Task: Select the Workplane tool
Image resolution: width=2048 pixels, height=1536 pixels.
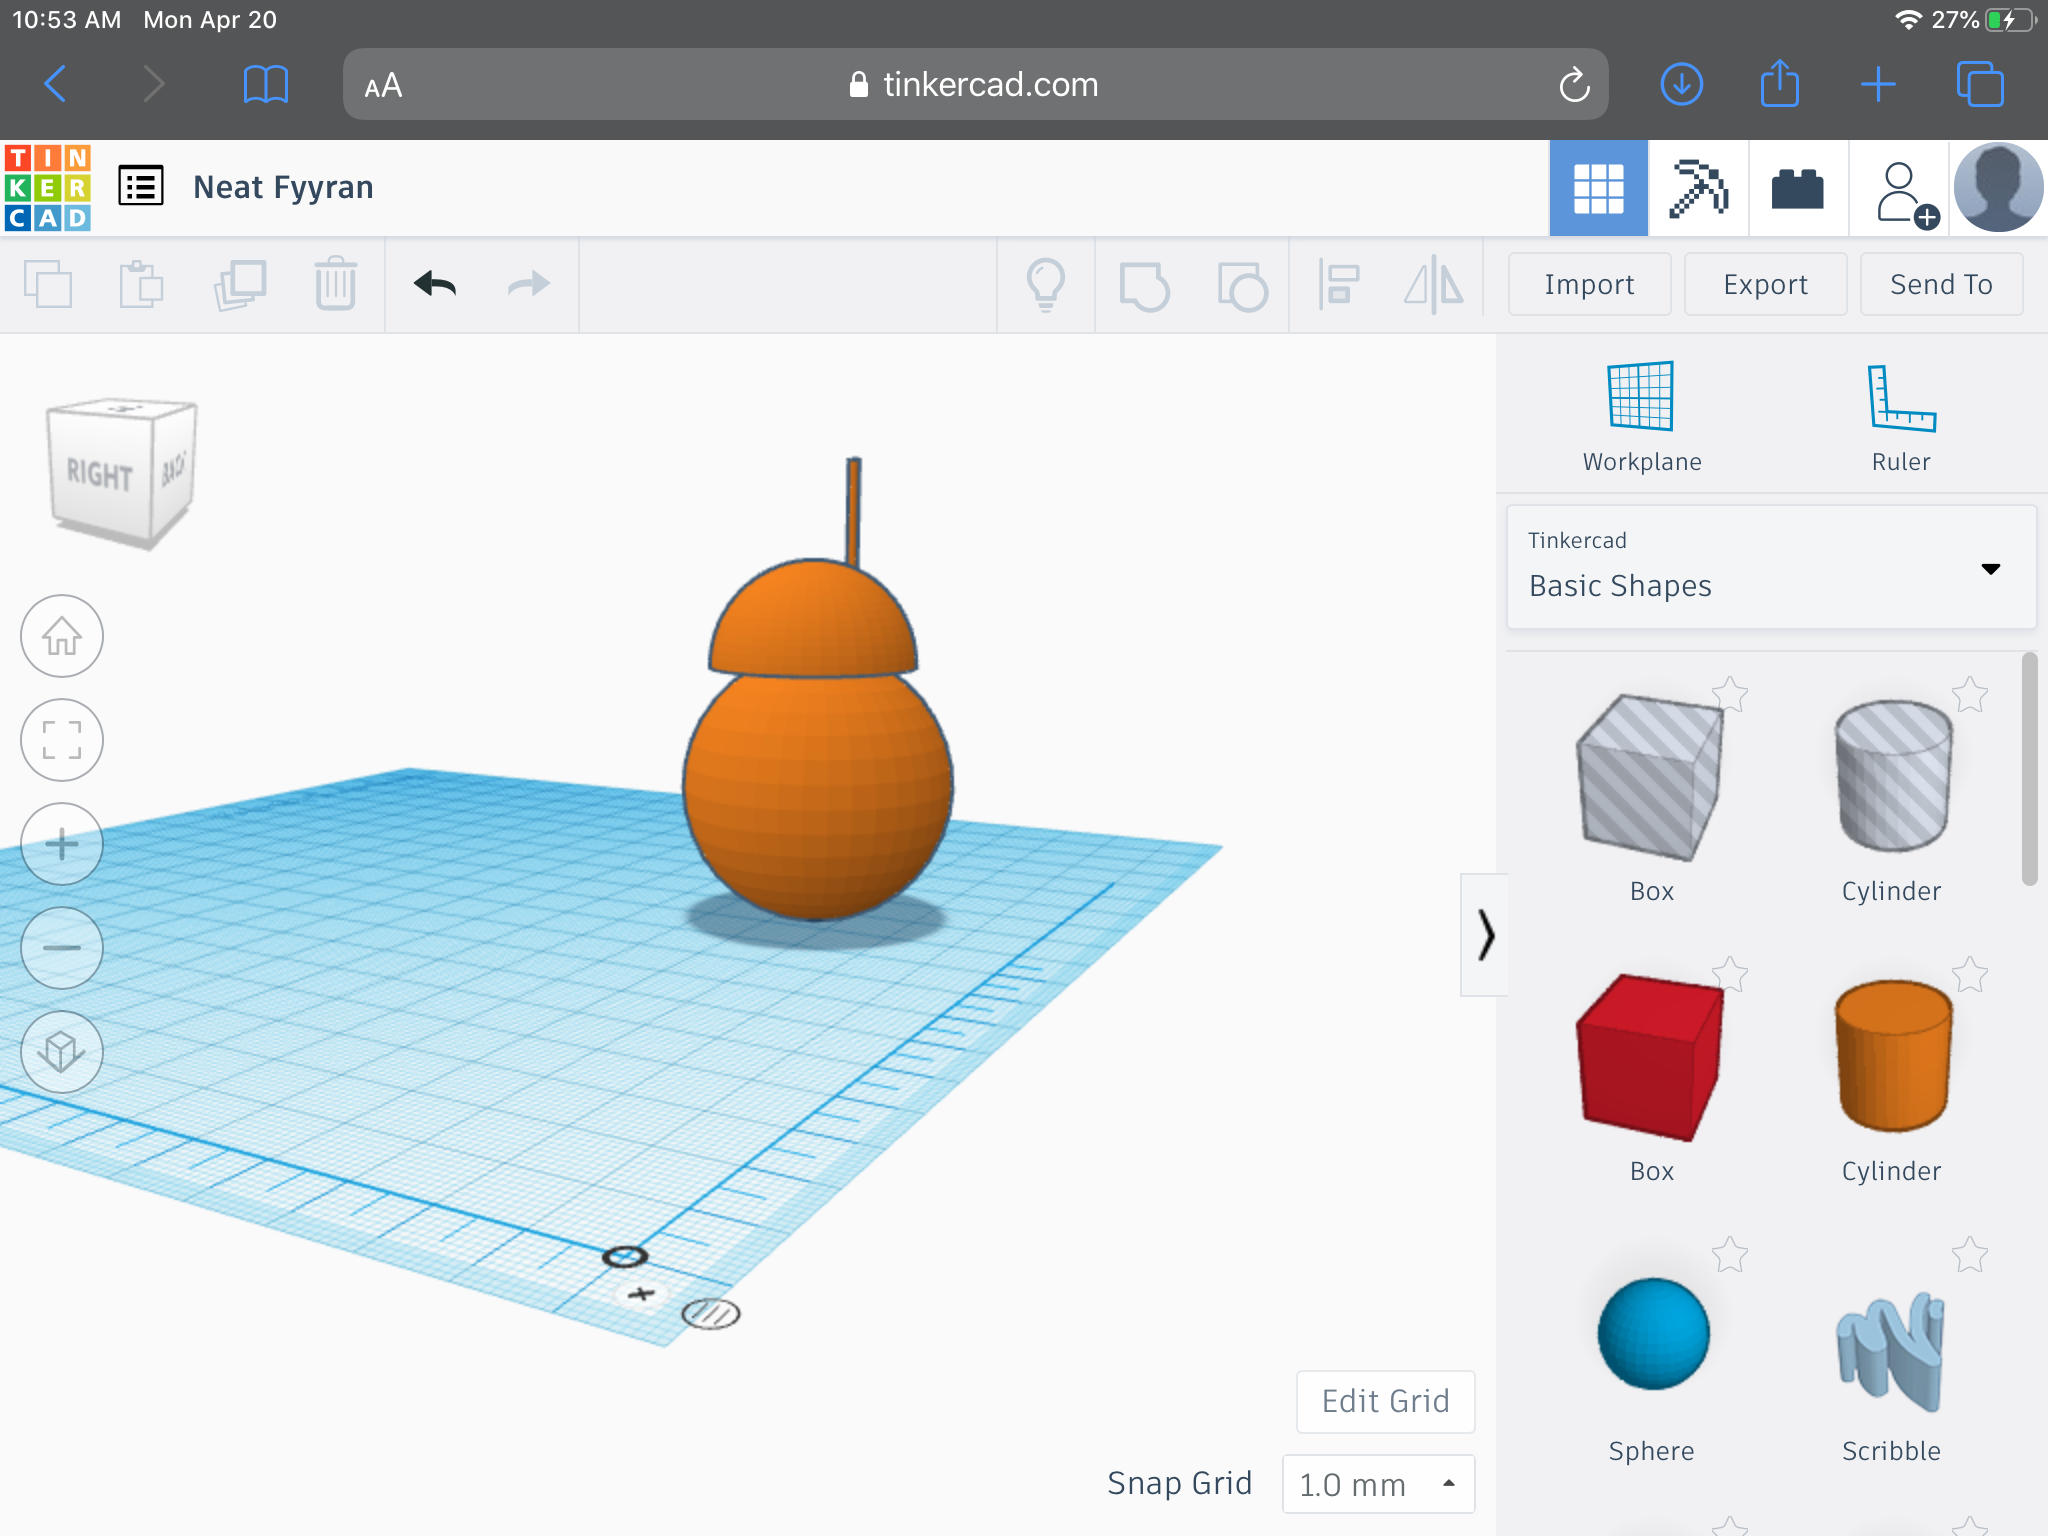Action: click(x=1641, y=416)
